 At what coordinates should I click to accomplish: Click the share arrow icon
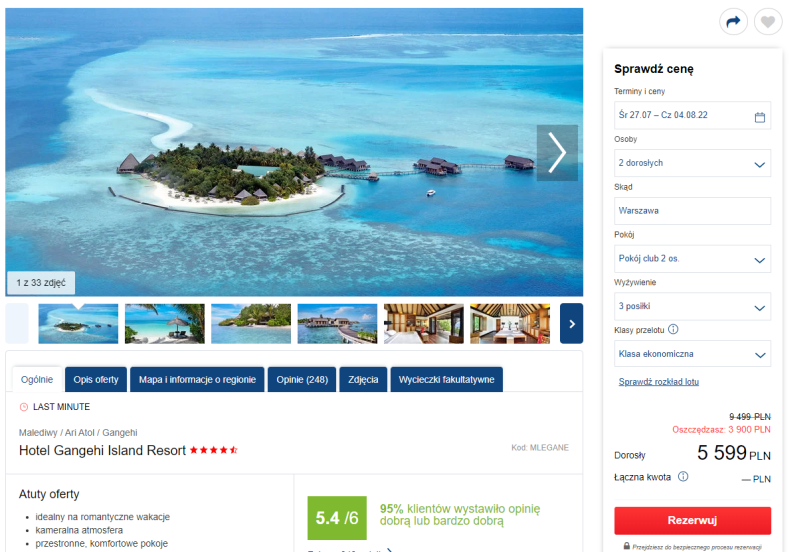pyautogui.click(x=733, y=22)
